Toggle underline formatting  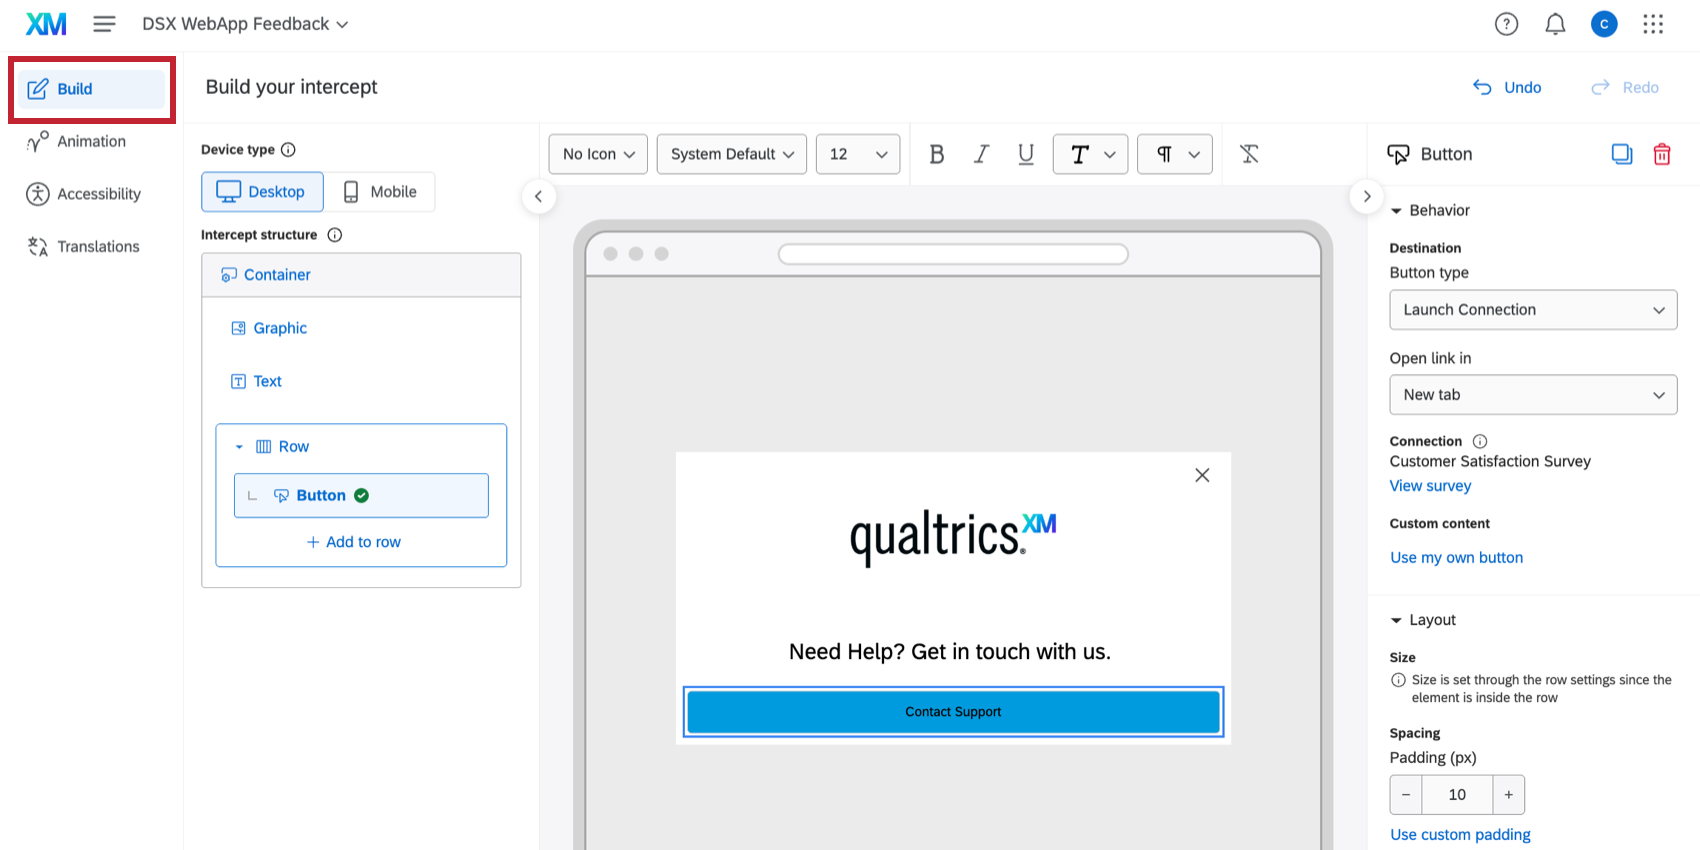(1025, 154)
